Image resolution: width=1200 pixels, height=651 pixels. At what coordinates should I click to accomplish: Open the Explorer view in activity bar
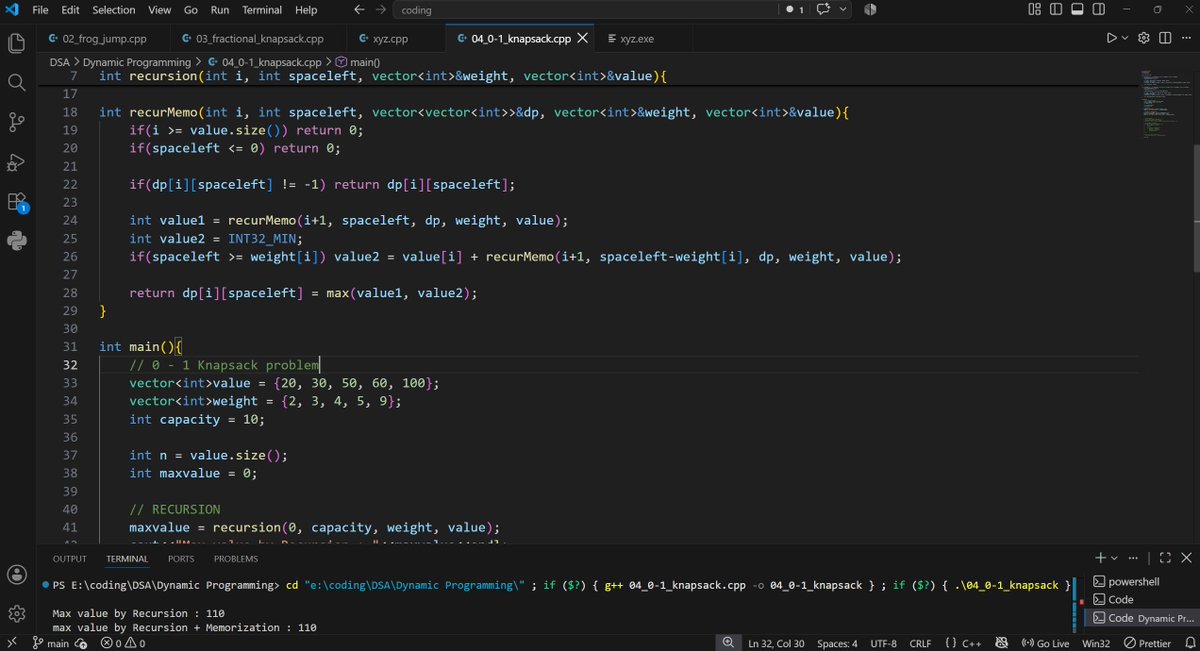[x=17, y=44]
